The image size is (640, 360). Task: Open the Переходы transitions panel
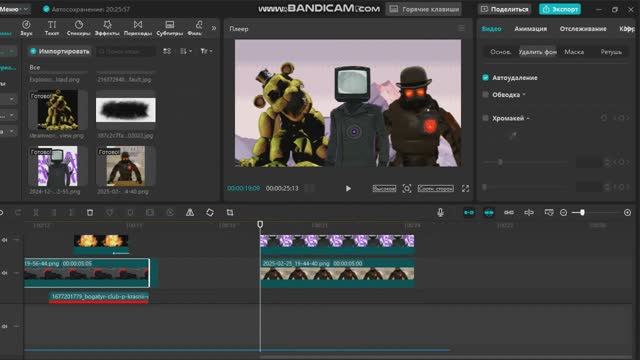point(138,28)
